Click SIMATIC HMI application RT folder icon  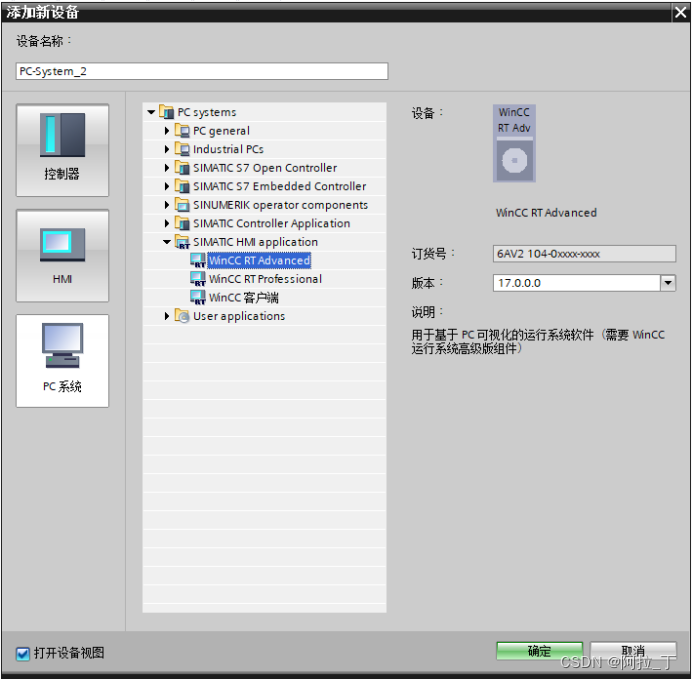[x=182, y=242]
